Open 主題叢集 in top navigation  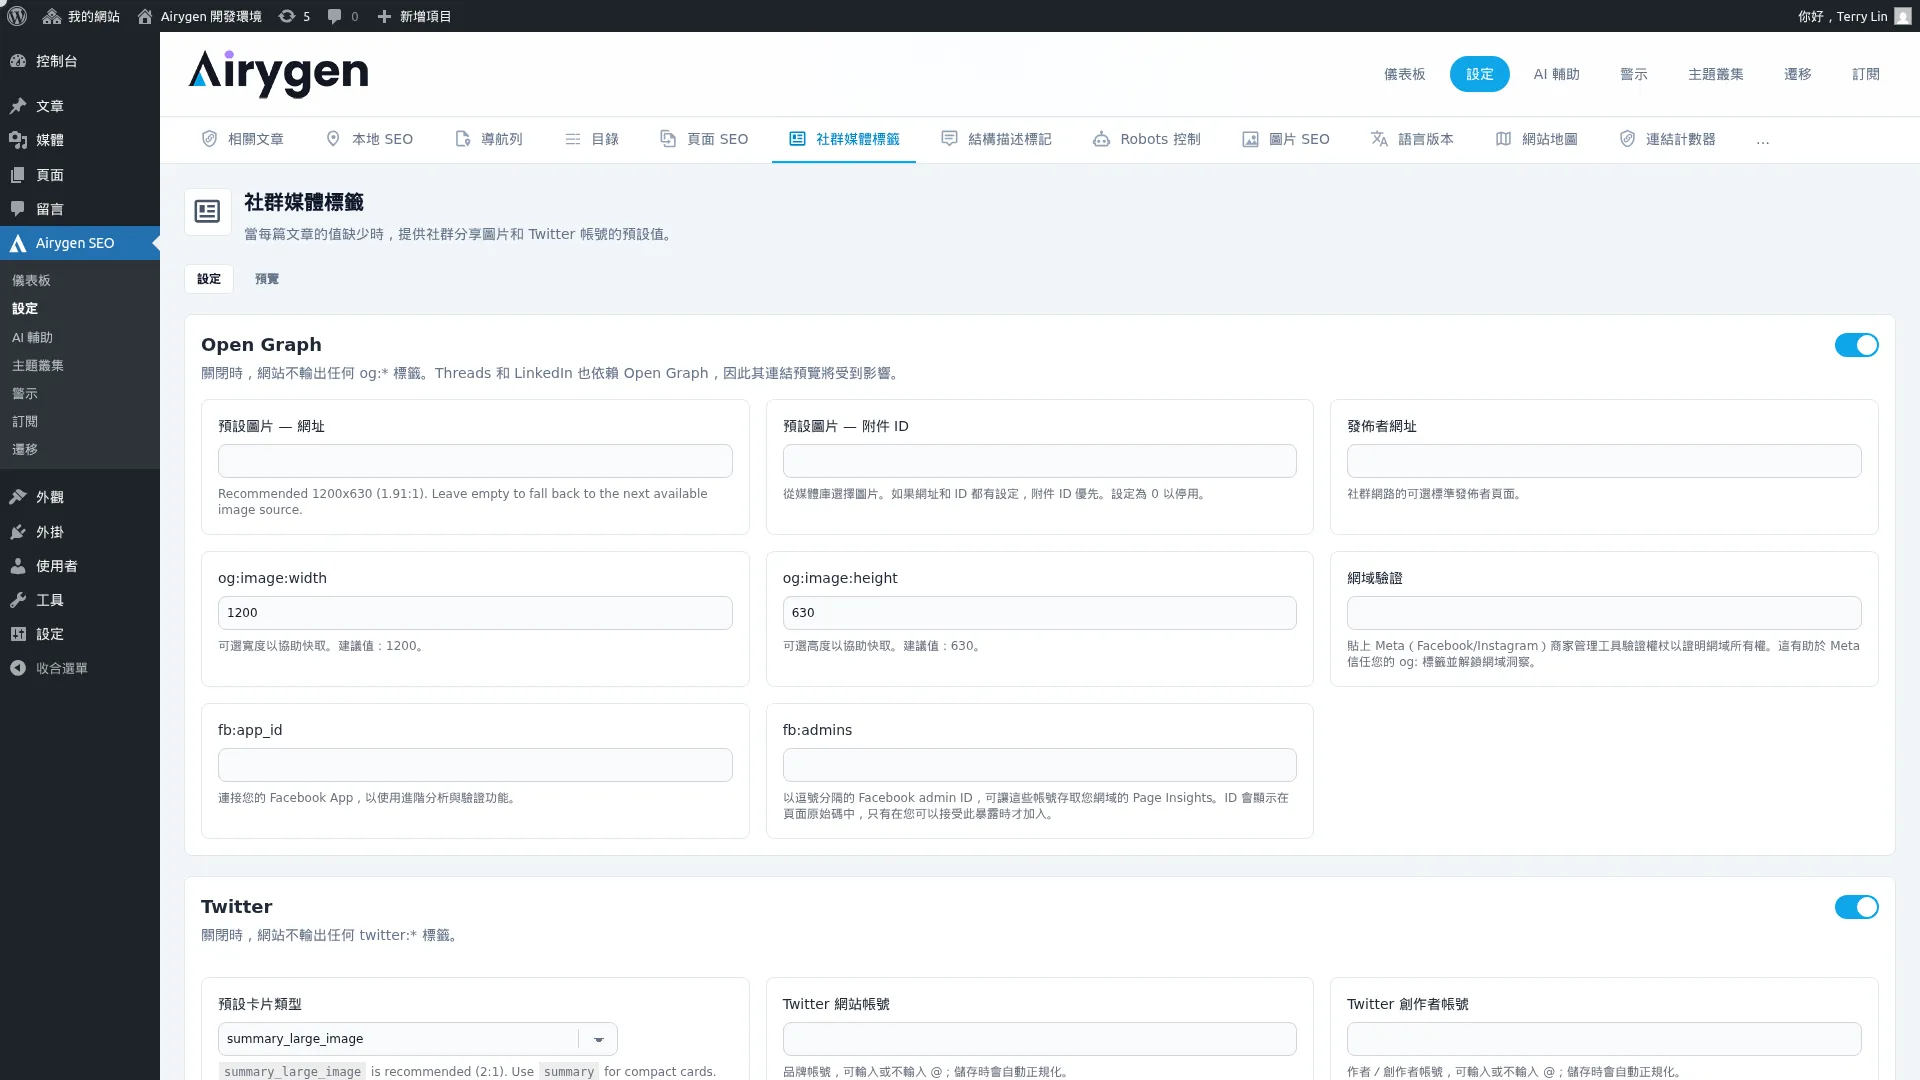[x=1715, y=74]
